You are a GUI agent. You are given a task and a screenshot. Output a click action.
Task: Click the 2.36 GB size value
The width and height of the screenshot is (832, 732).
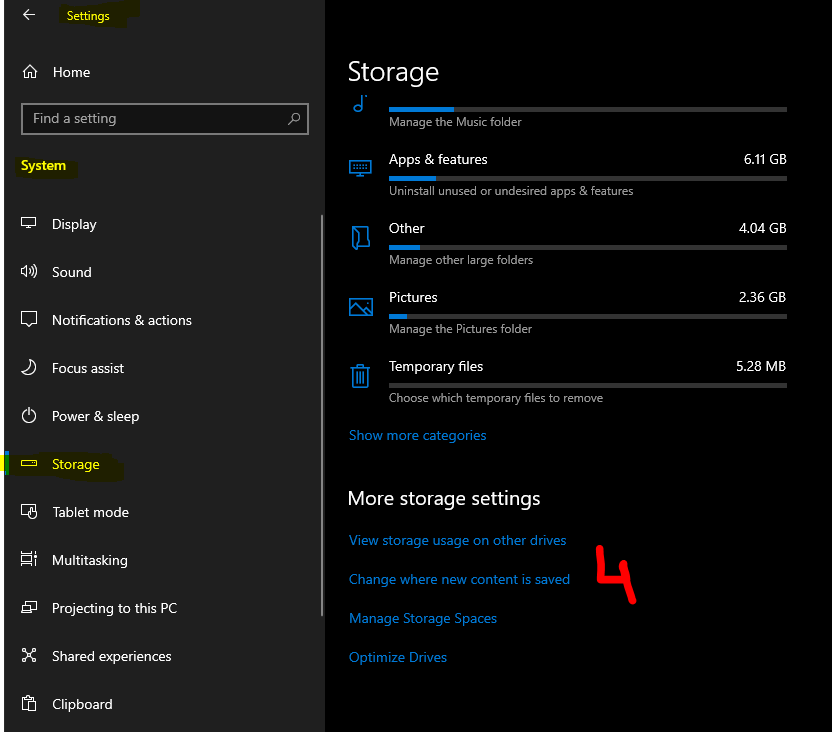tap(762, 297)
